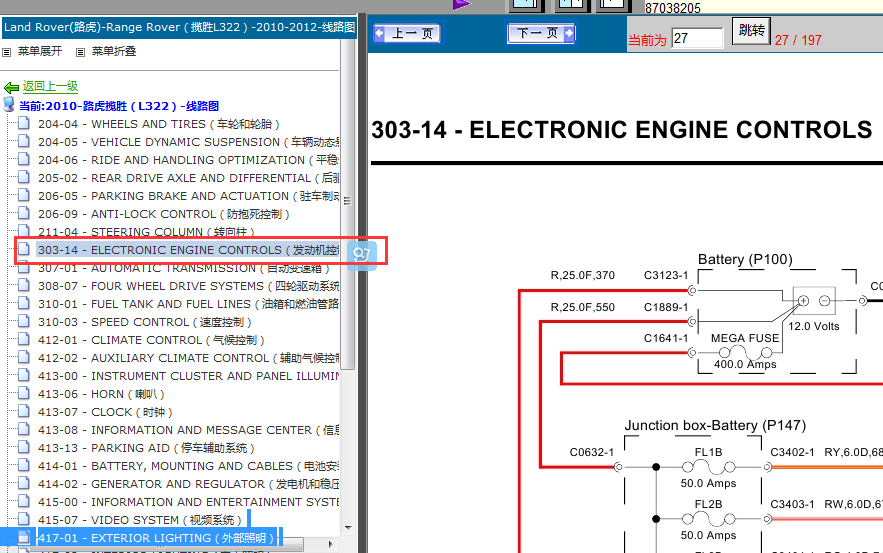The image size is (883, 553).
Task: Collapse all menus with 菜单折叠
Action: pyautogui.click(x=114, y=51)
